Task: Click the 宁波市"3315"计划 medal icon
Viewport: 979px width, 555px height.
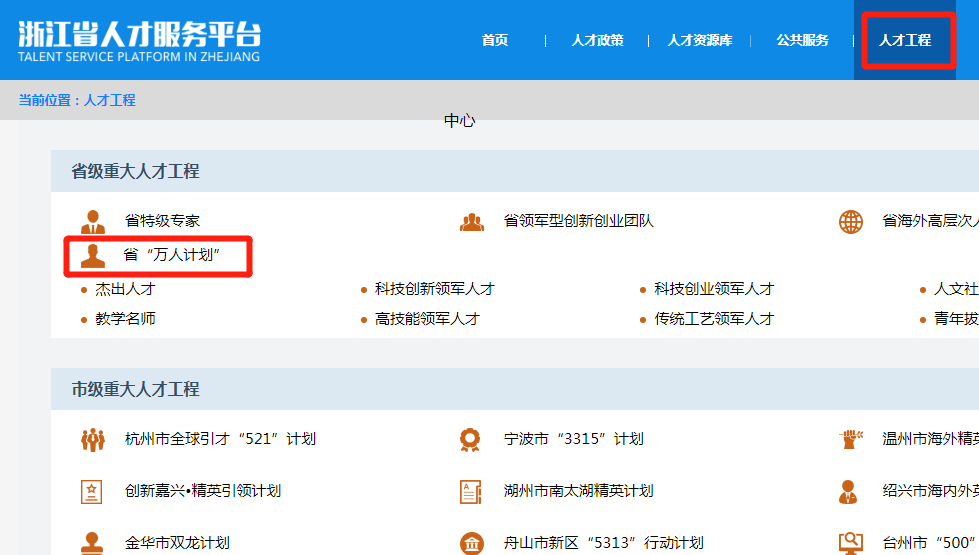Action: pos(470,440)
